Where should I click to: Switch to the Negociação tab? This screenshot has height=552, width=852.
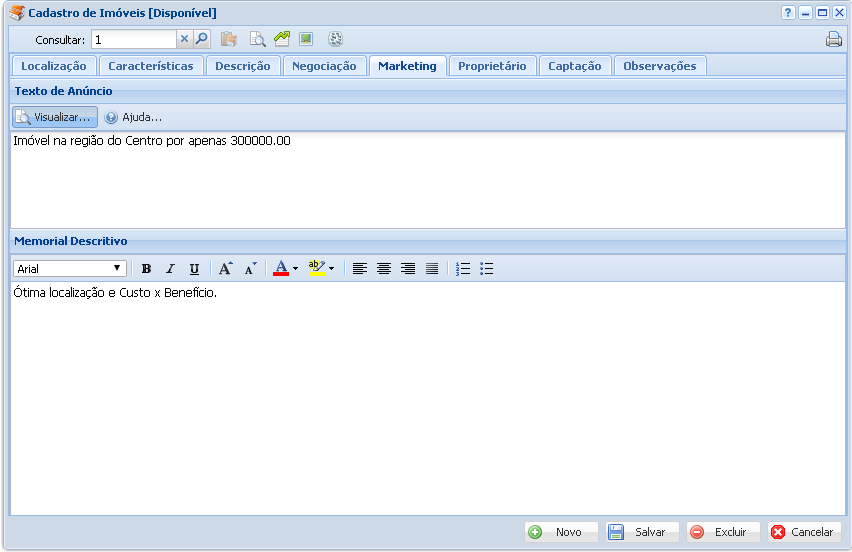[324, 66]
